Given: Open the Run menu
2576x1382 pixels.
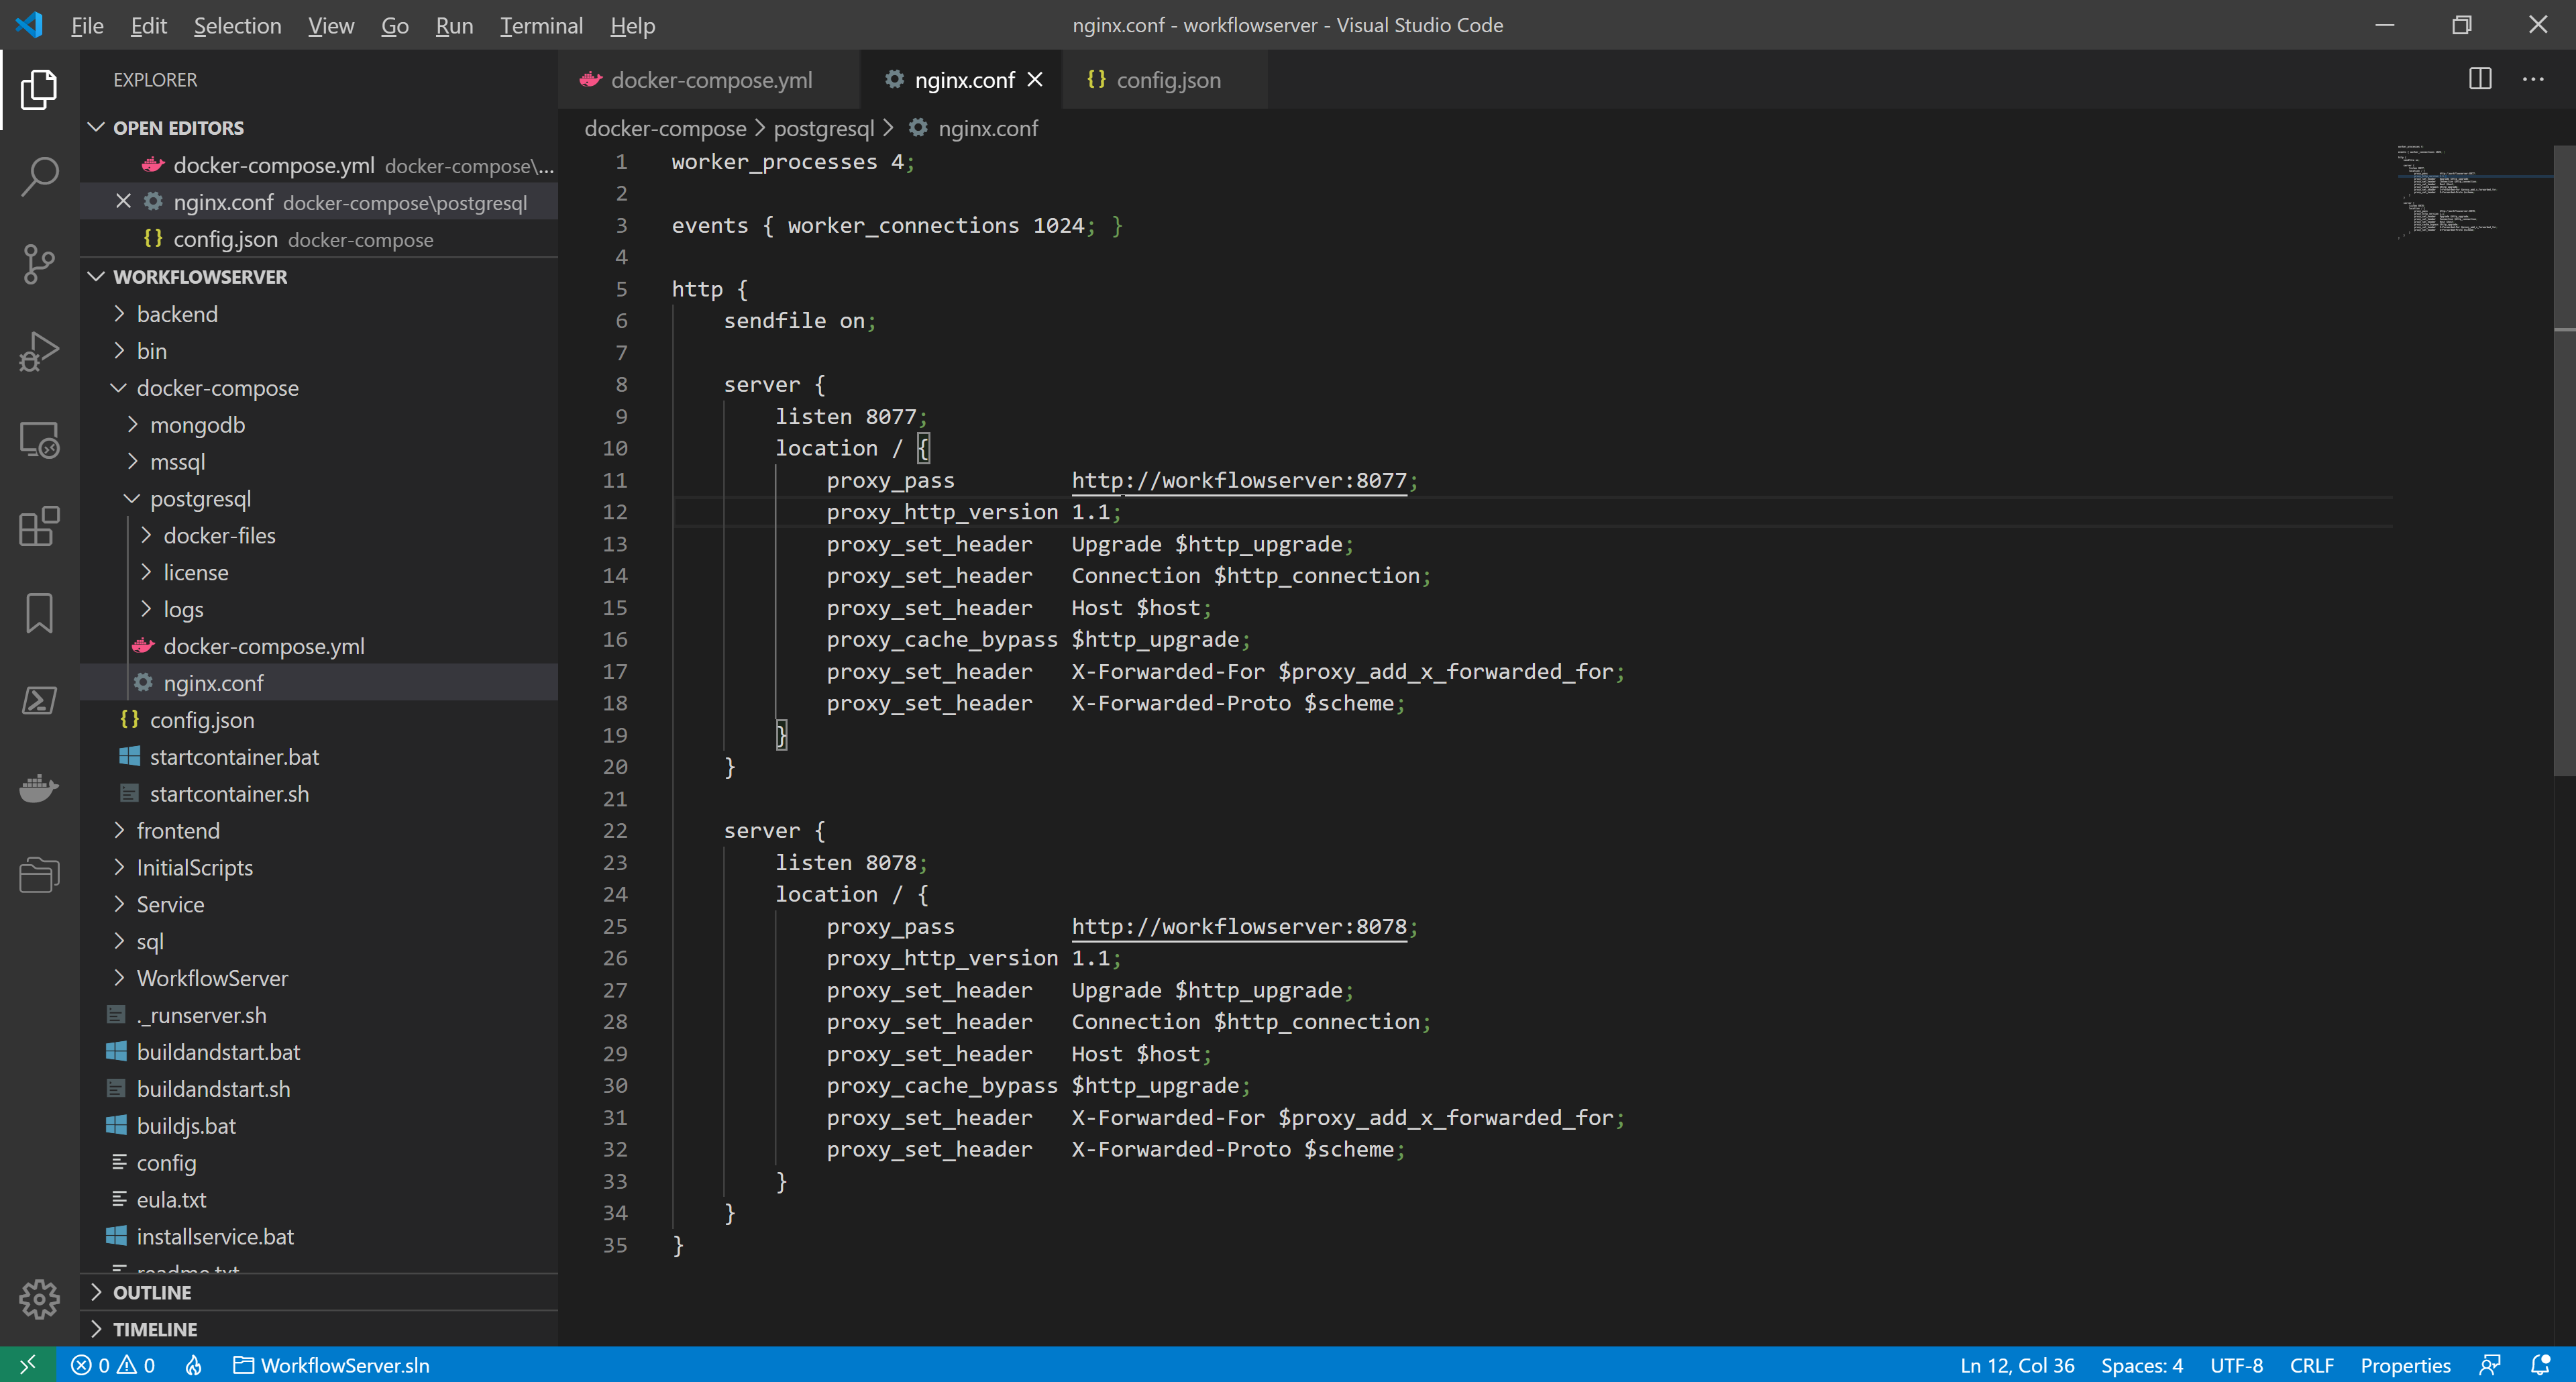Looking at the screenshot, I should 454,26.
